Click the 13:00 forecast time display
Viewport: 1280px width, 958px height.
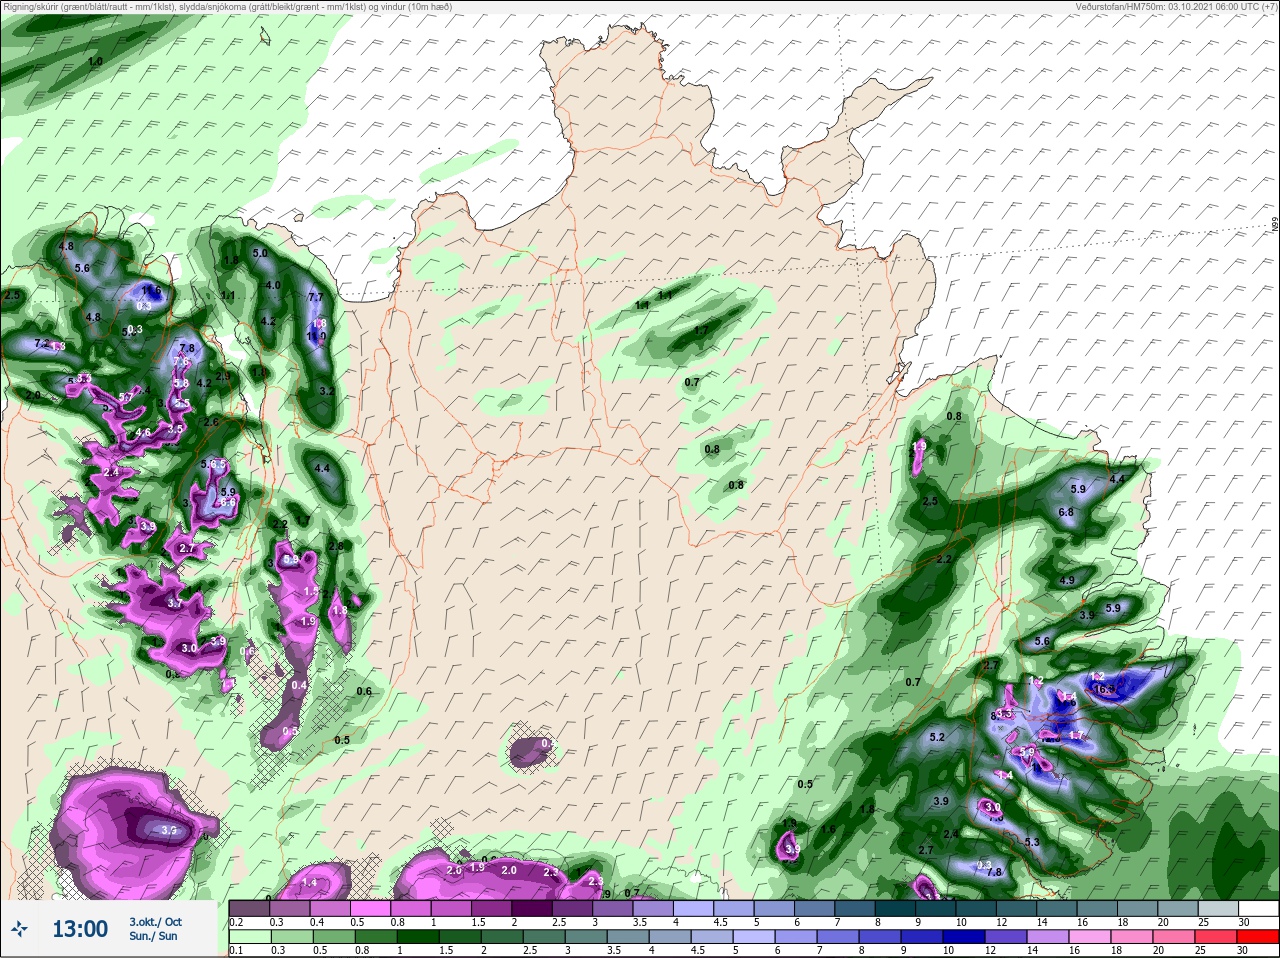click(x=80, y=929)
